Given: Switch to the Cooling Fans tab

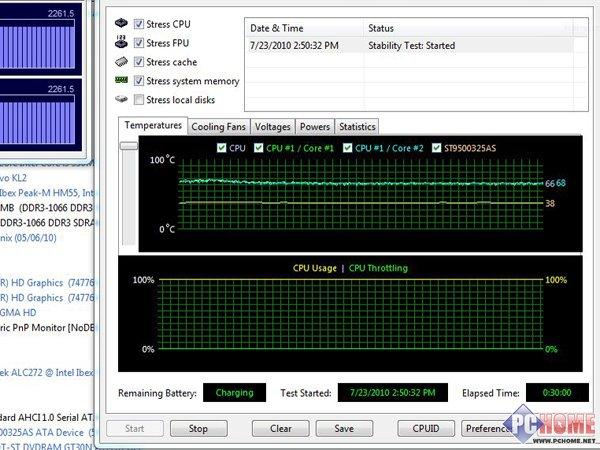Looking at the screenshot, I should point(218,127).
